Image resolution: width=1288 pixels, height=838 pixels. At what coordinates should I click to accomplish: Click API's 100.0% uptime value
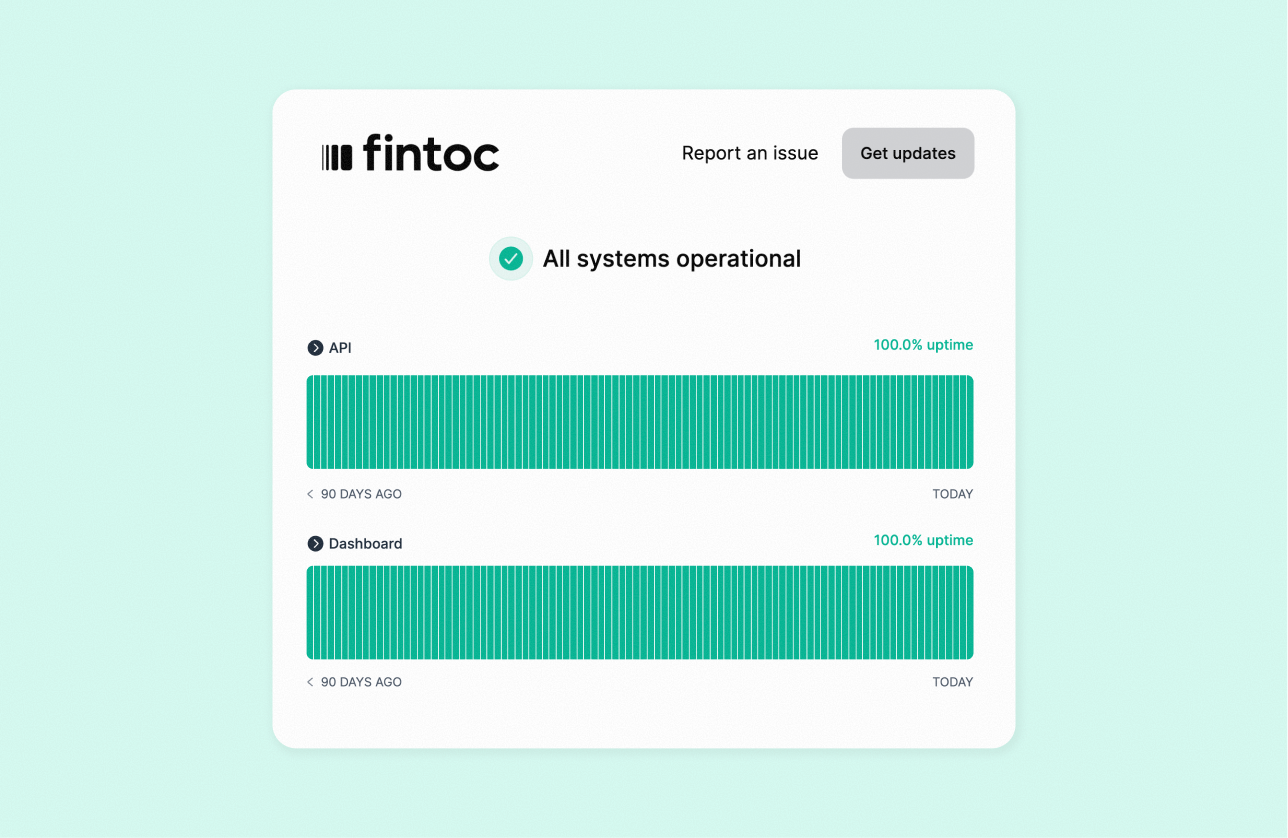tap(923, 345)
